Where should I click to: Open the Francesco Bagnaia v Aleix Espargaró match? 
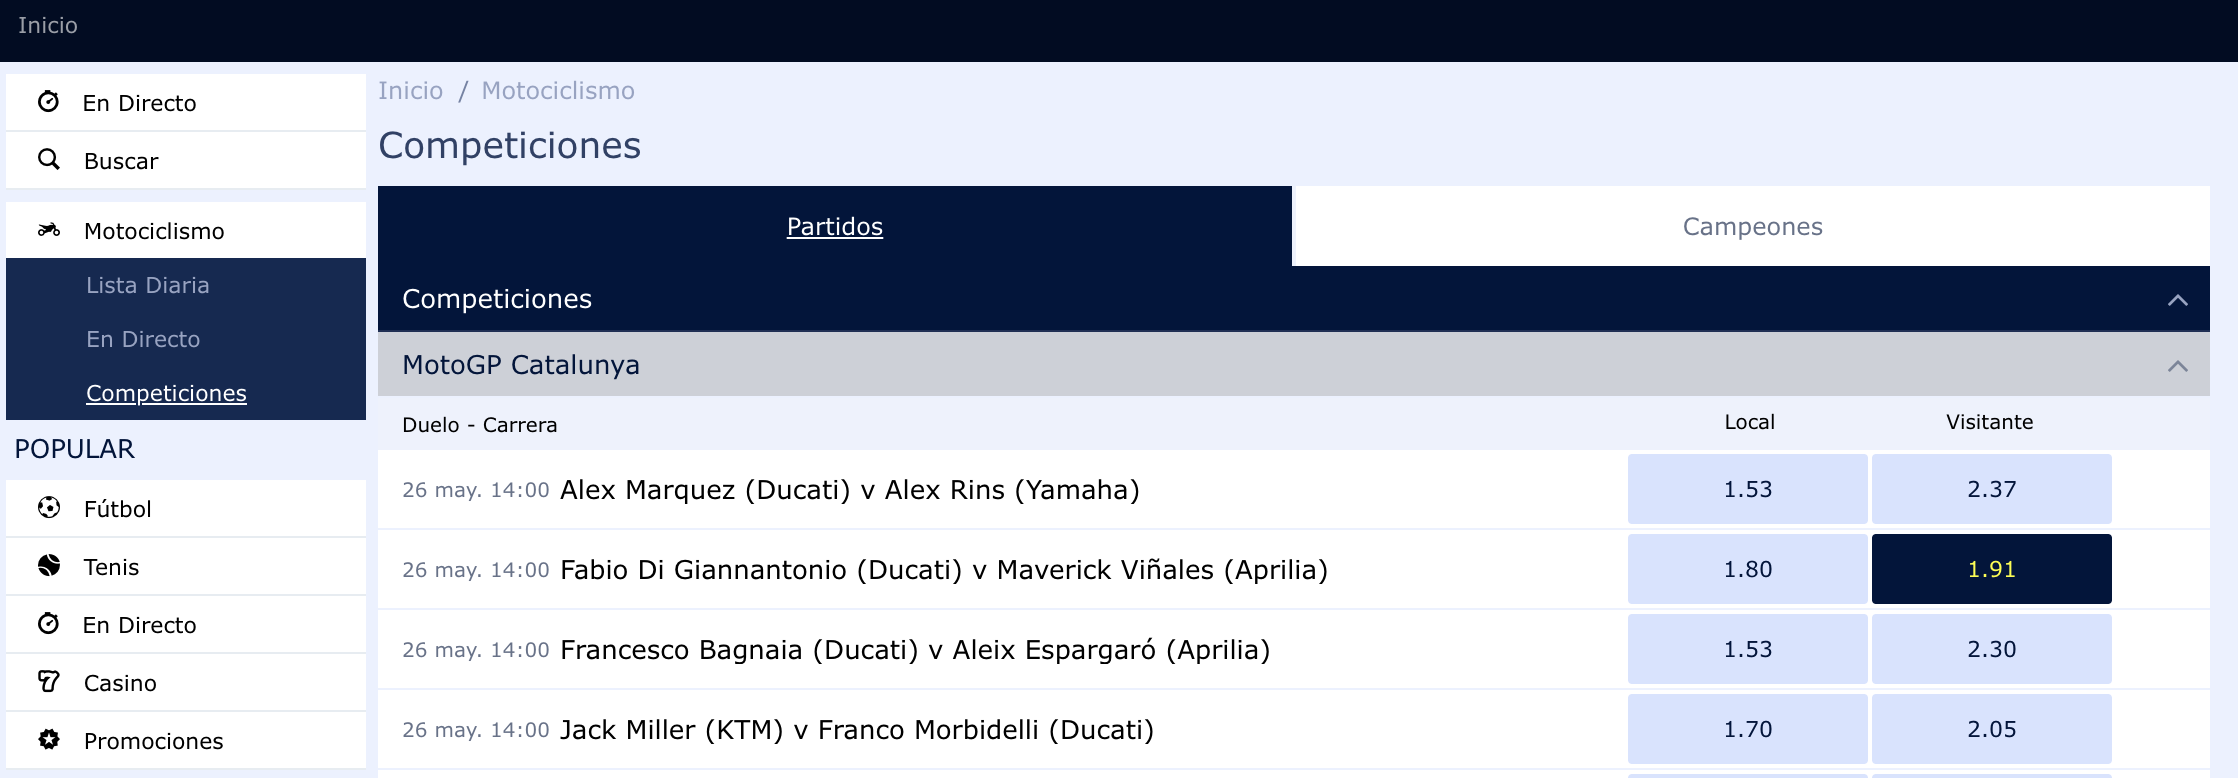pos(915,649)
